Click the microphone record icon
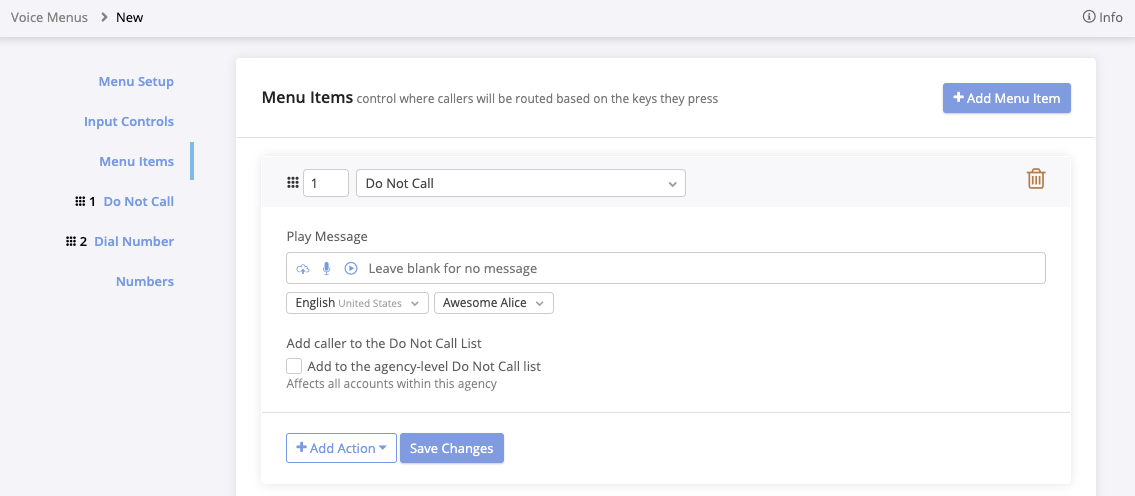The image size is (1135, 496). tap(326, 268)
